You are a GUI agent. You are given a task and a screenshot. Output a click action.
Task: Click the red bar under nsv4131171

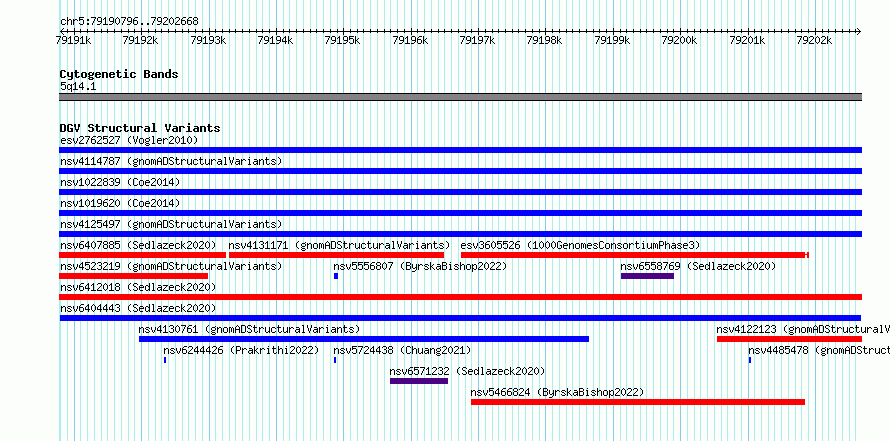tap(337, 255)
